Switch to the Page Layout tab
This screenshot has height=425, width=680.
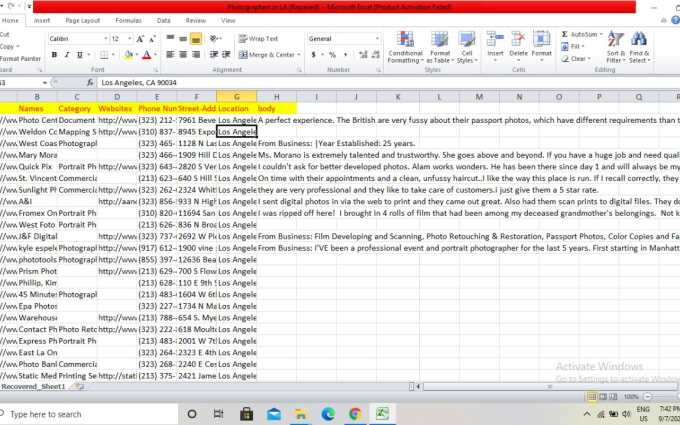[x=82, y=20]
